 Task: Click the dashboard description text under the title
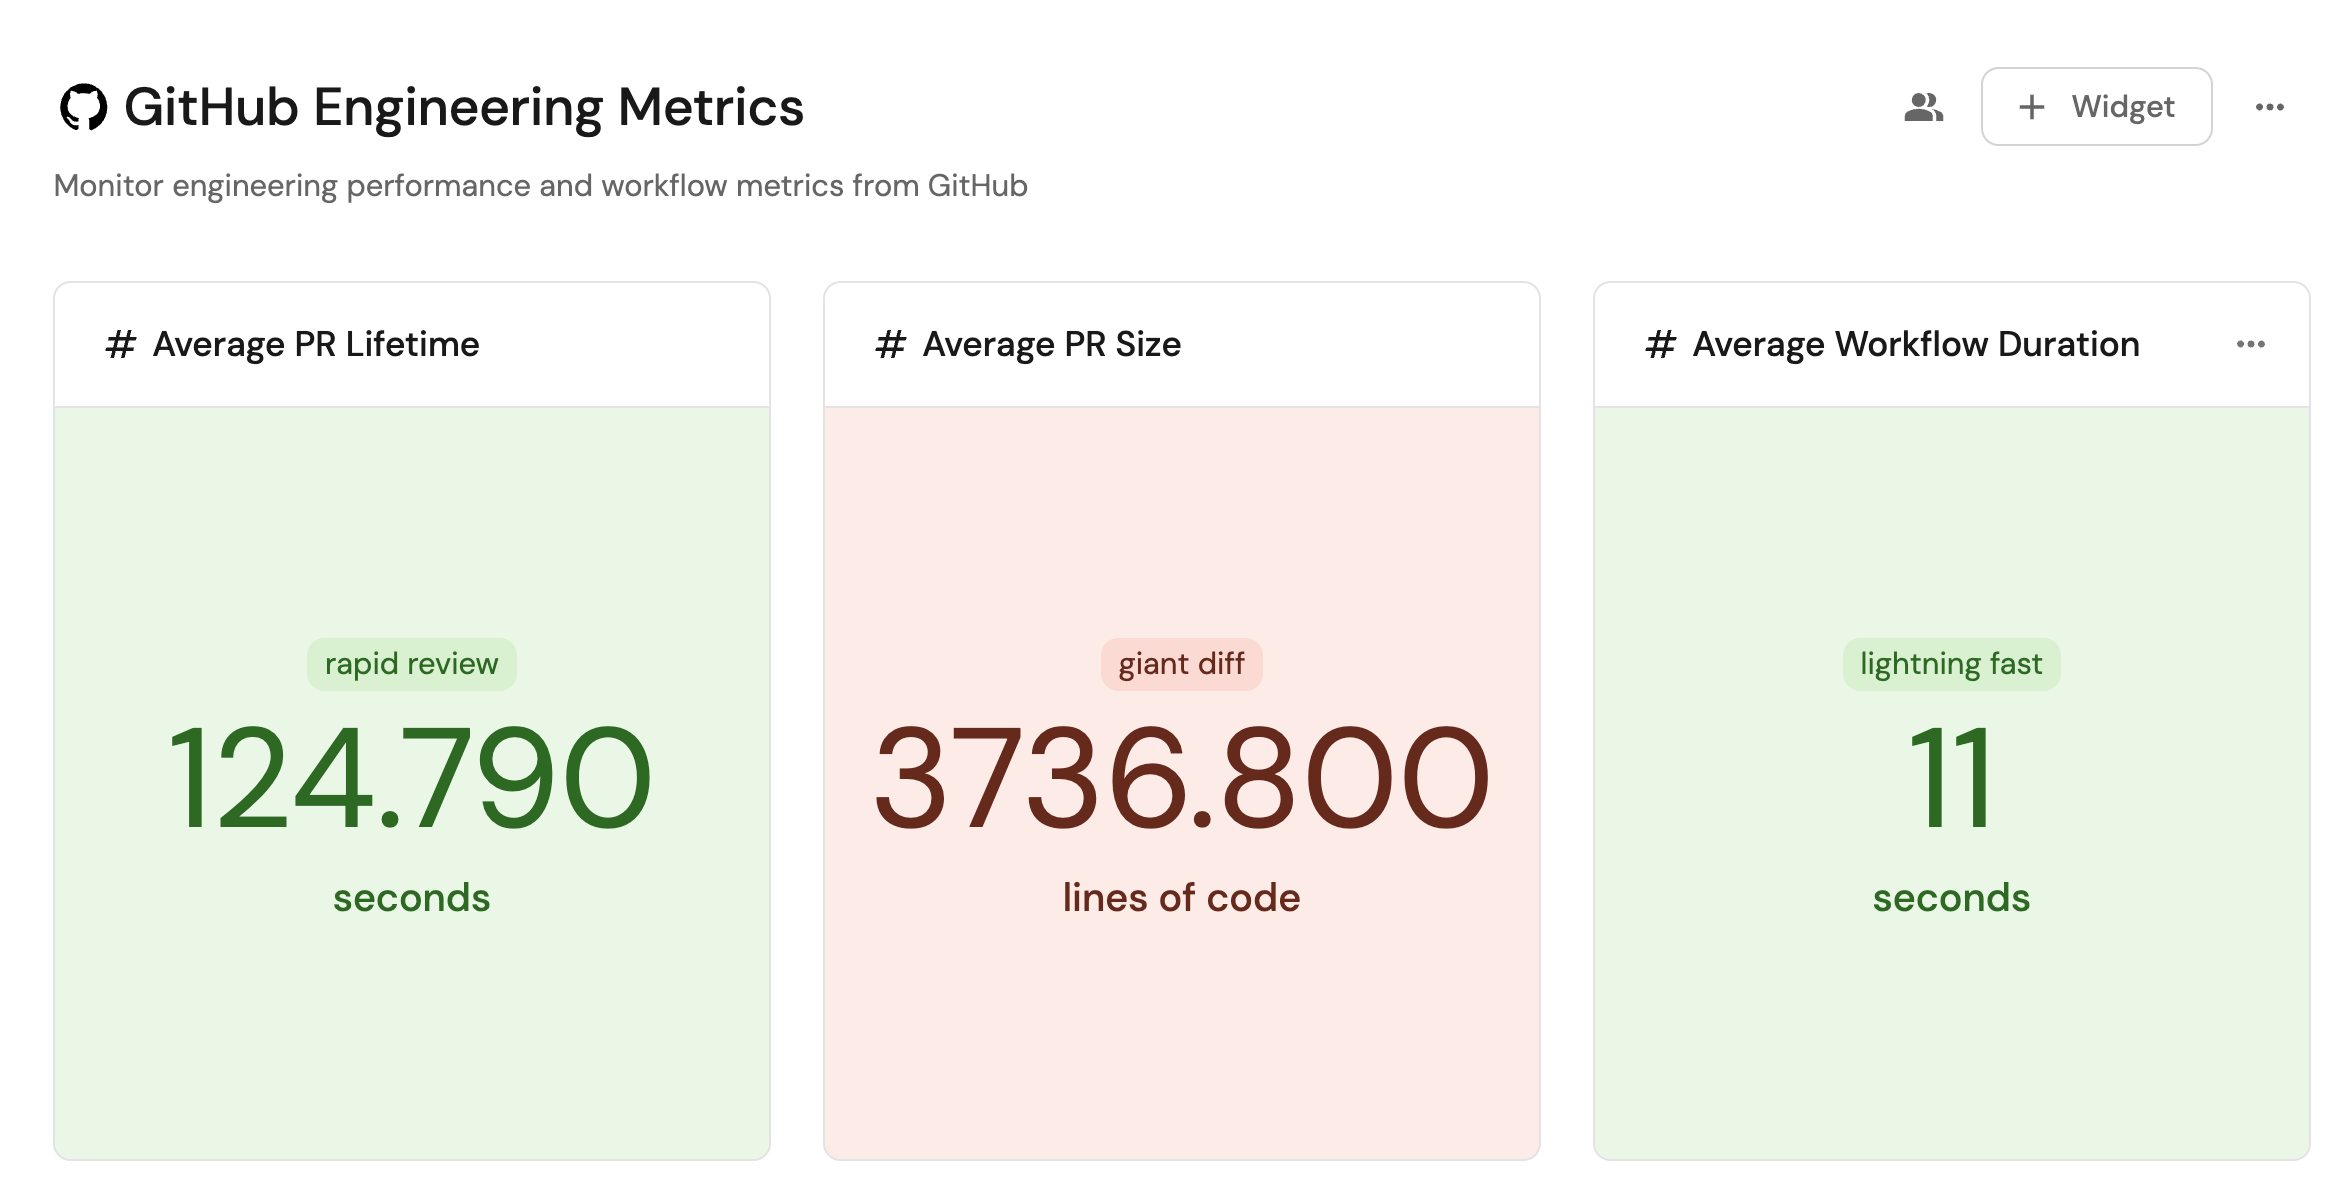pos(540,185)
